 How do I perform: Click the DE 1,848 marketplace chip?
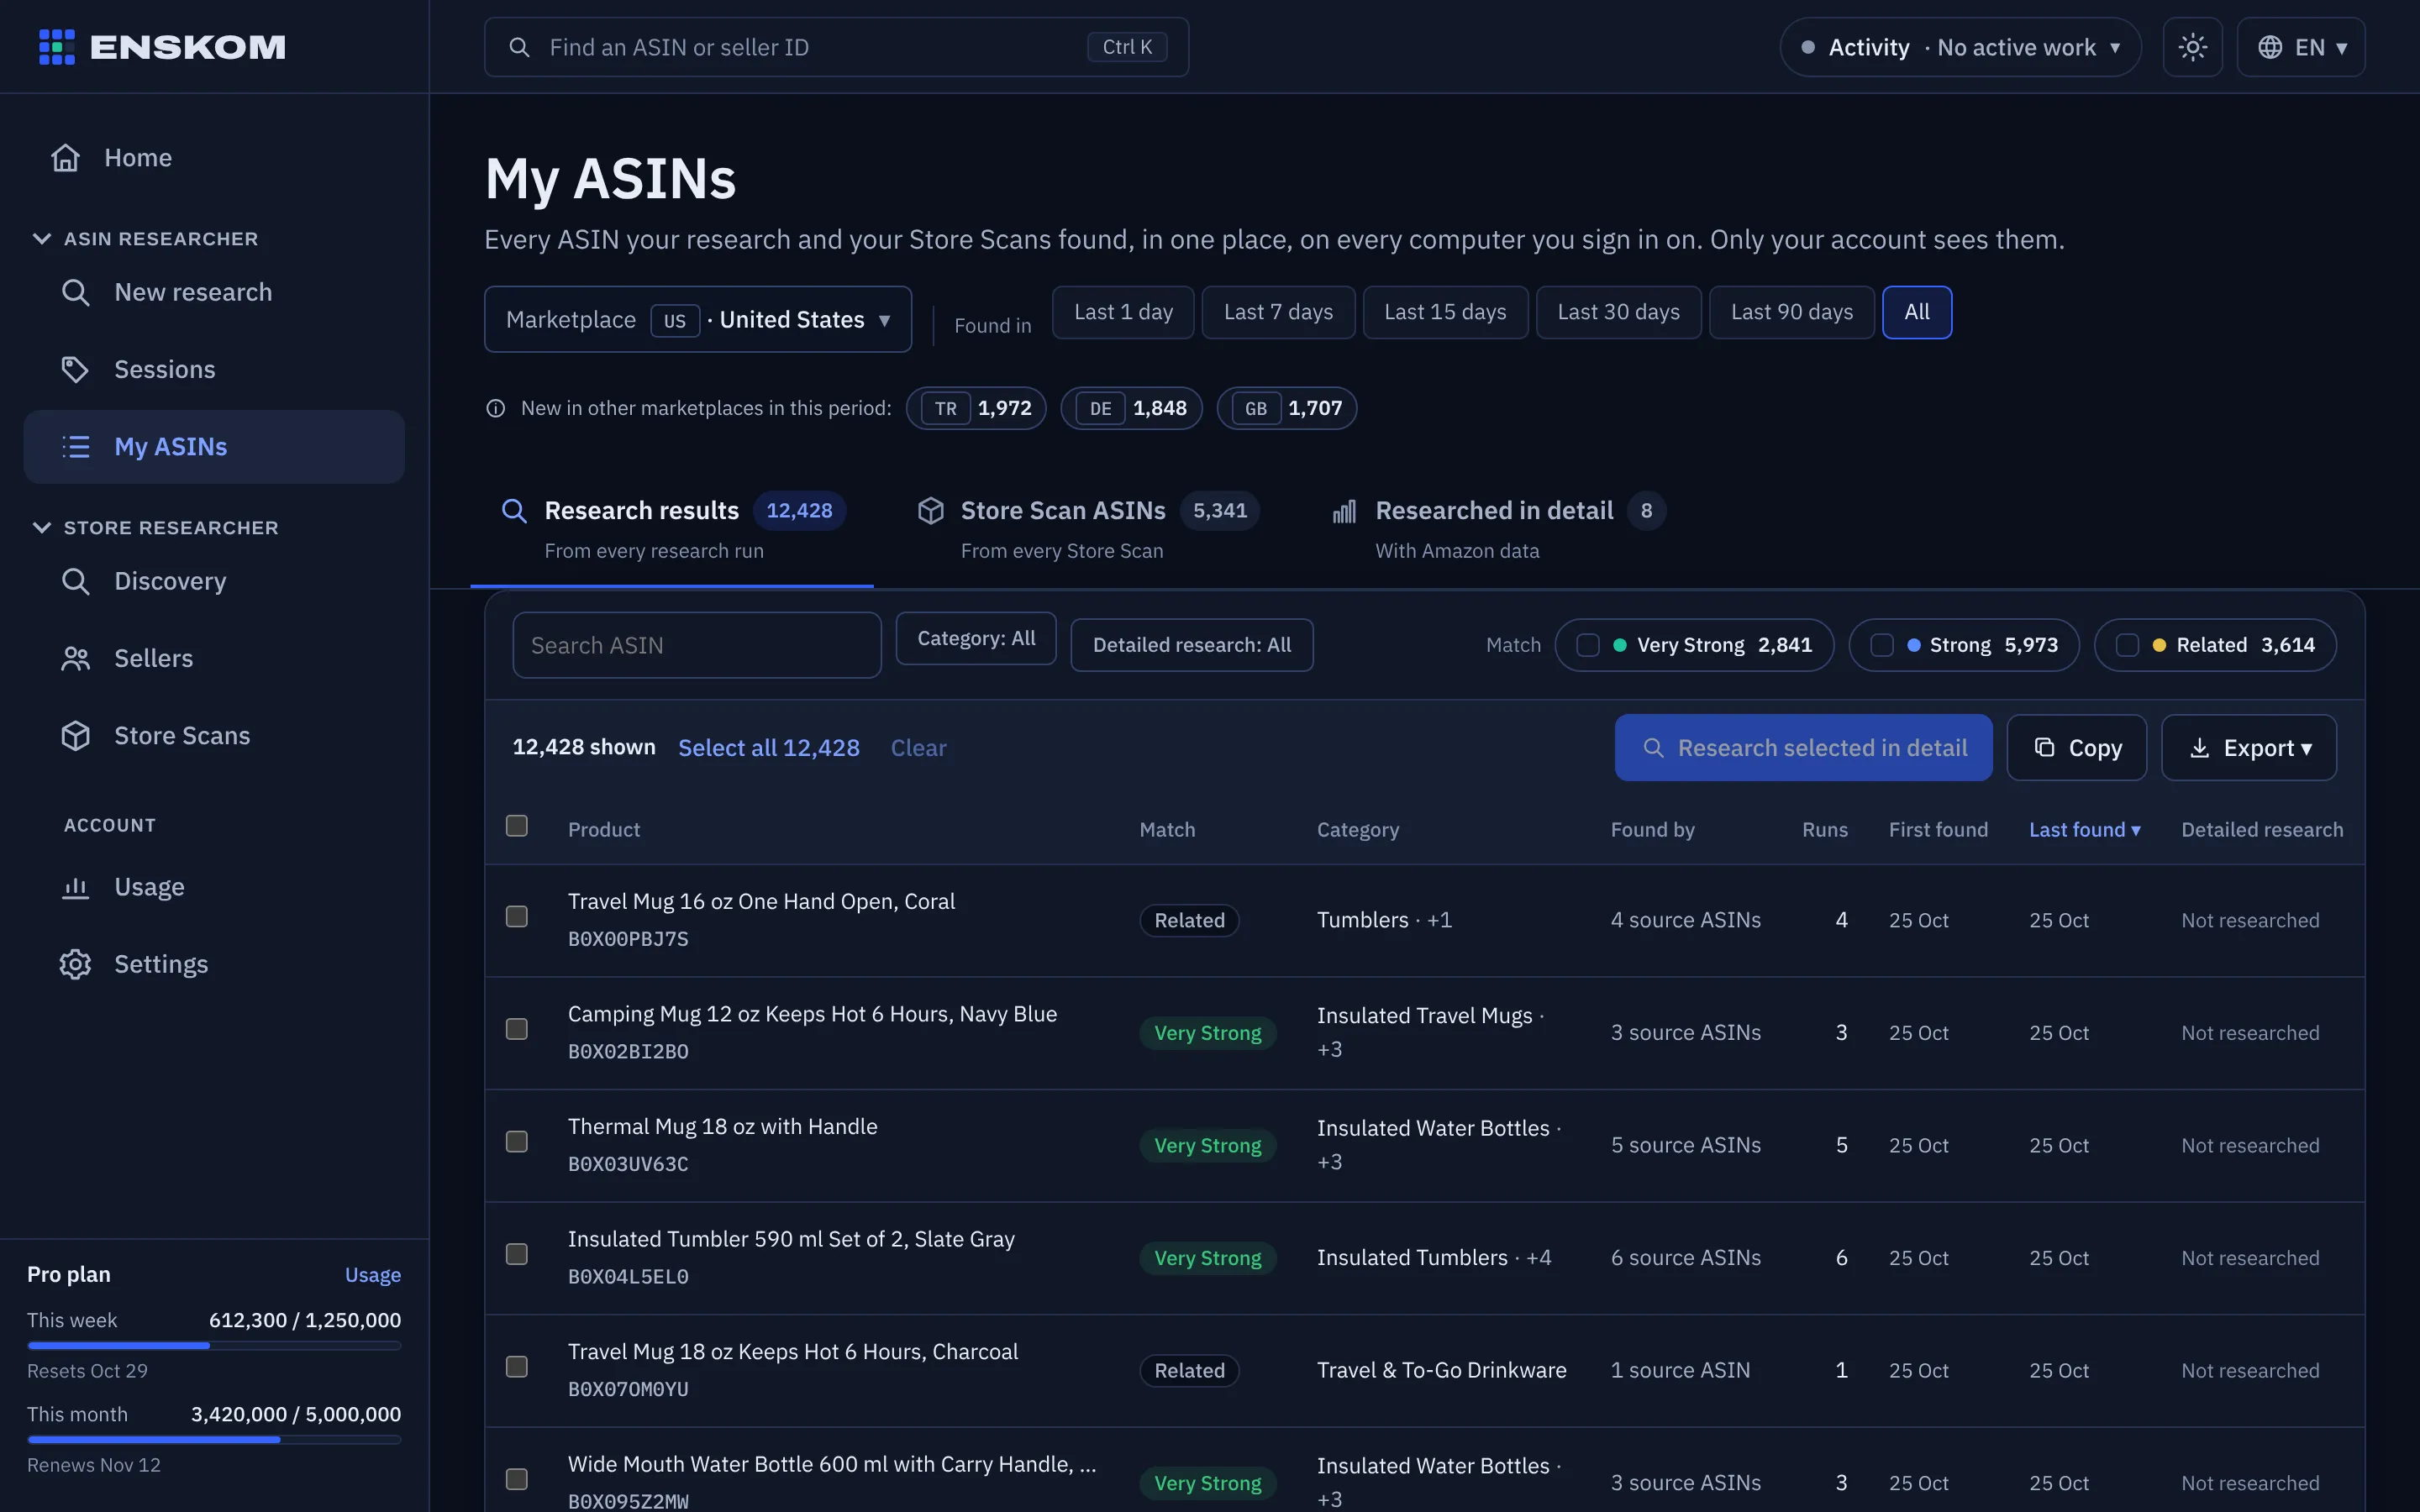(x=1131, y=408)
